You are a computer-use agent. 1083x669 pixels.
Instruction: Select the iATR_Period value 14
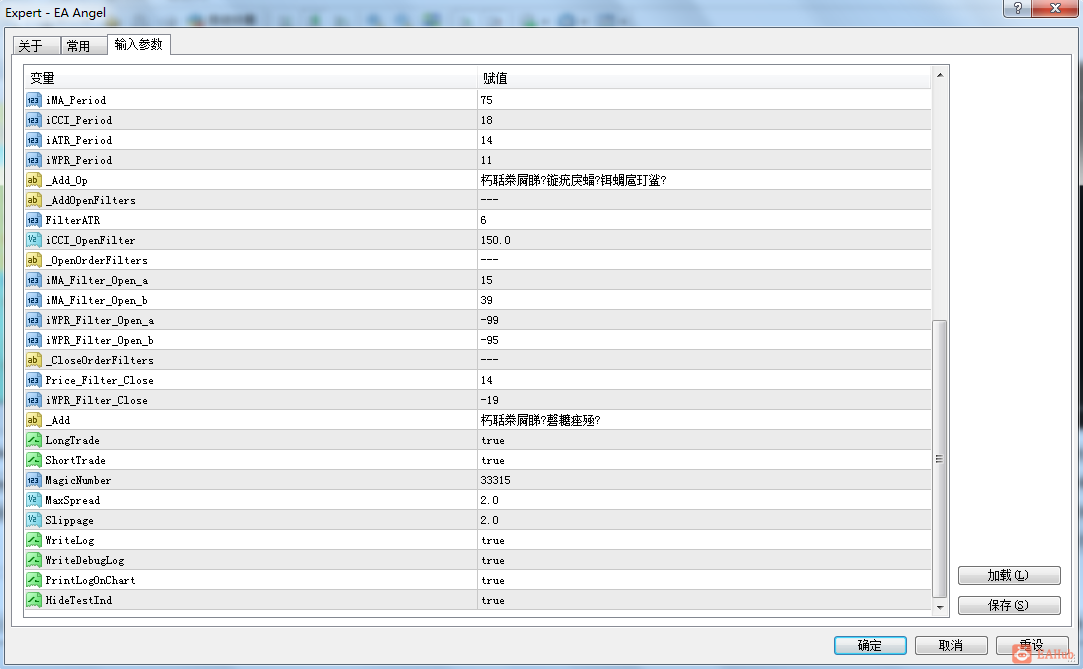487,140
